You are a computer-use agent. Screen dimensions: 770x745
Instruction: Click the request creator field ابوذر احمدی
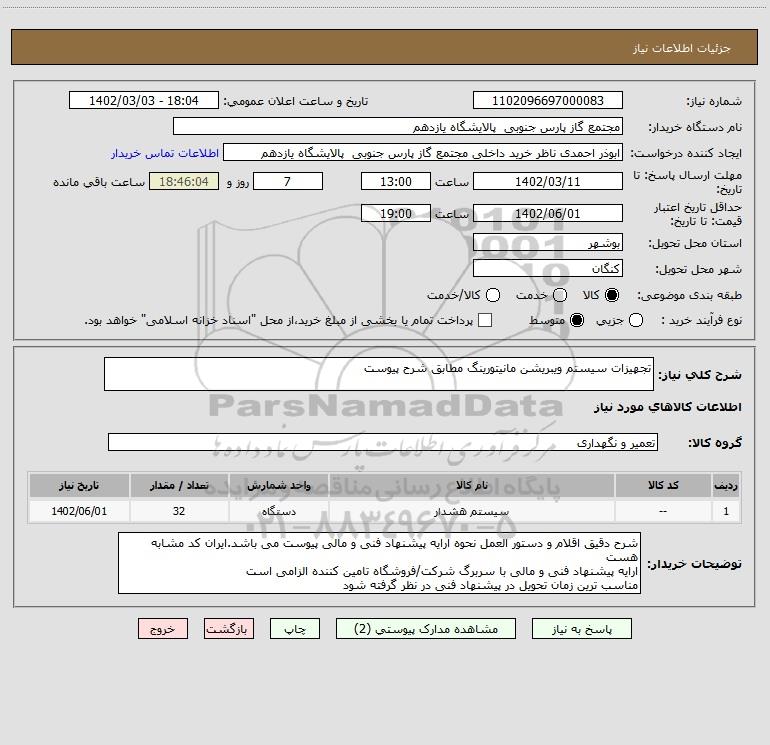pos(423,152)
